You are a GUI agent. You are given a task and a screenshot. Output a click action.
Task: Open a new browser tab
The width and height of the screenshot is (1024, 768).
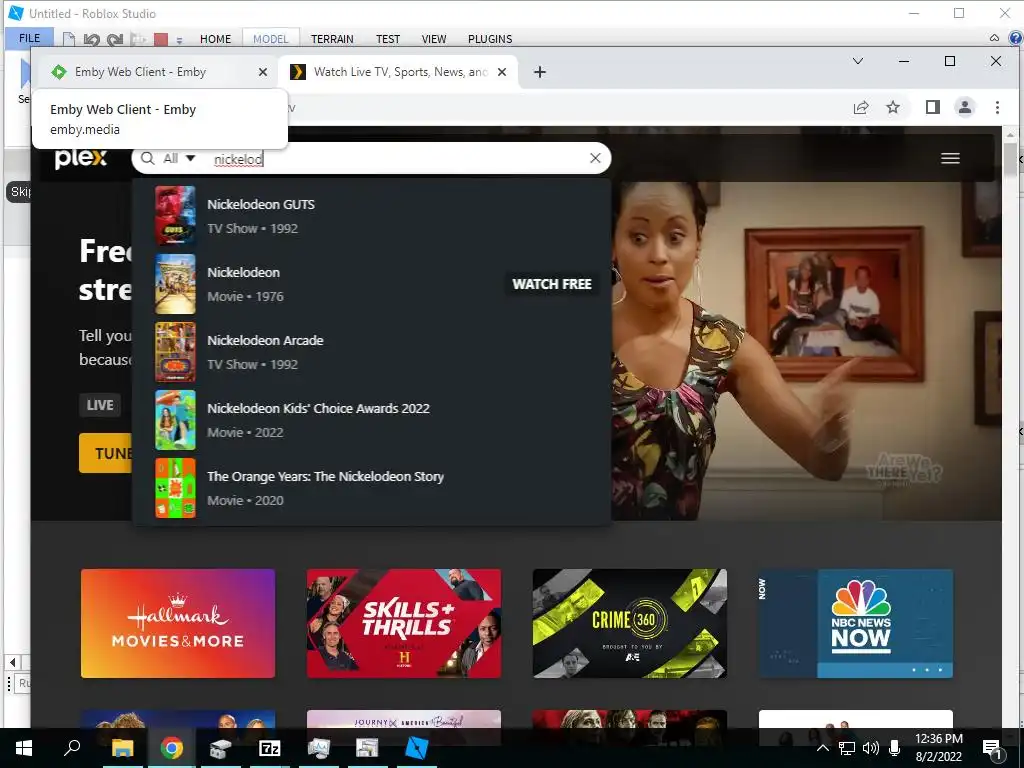pos(539,72)
